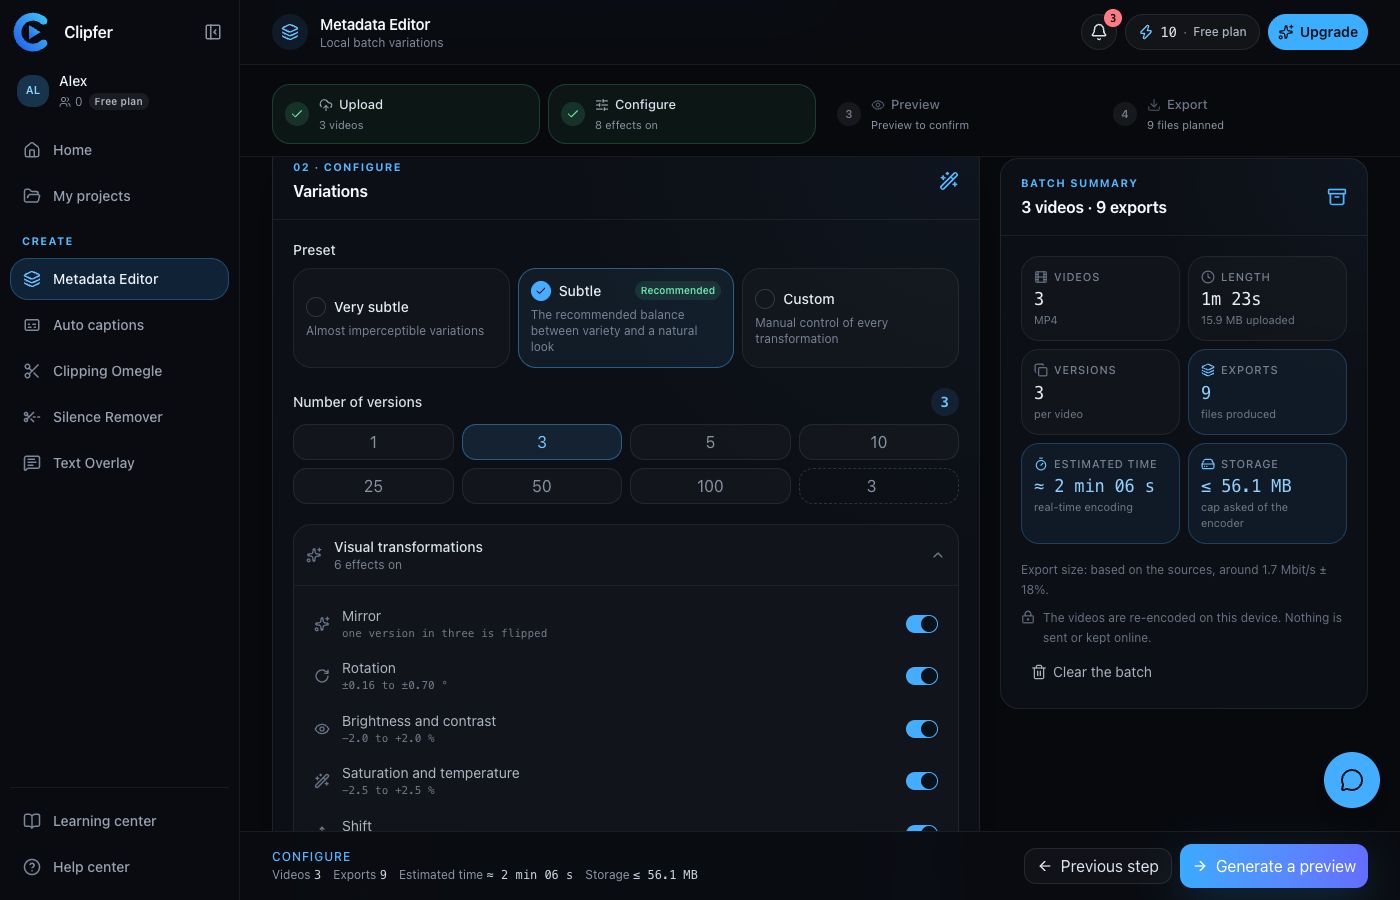Open Silence Remover tool

(x=119, y=417)
